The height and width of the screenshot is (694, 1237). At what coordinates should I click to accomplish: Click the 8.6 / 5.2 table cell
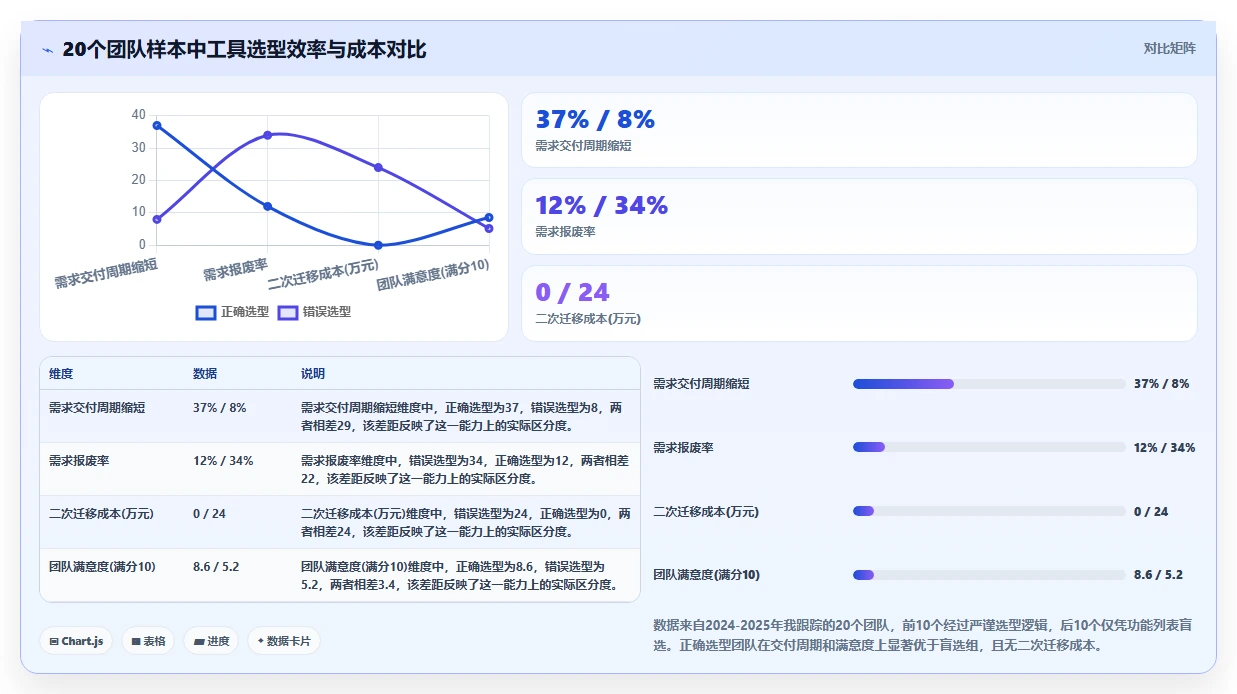click(216, 567)
